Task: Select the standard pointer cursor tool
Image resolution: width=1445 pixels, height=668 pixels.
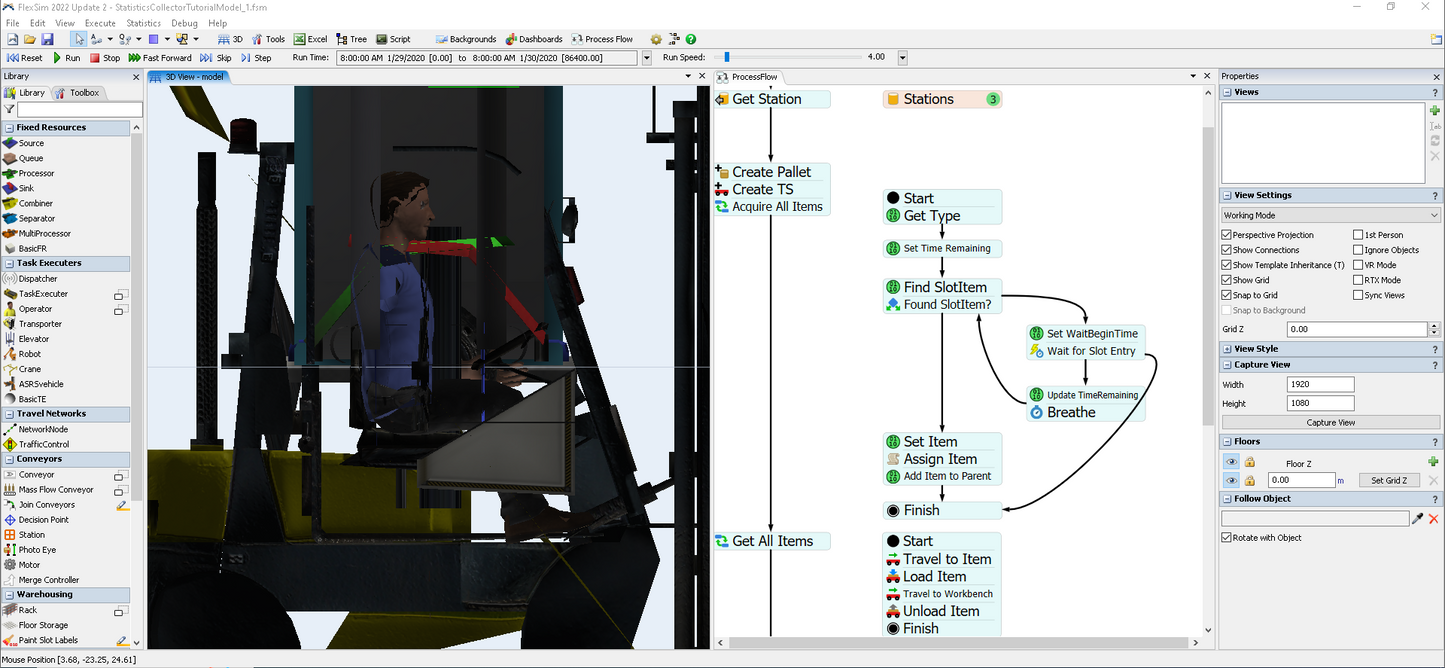Action: click(79, 39)
